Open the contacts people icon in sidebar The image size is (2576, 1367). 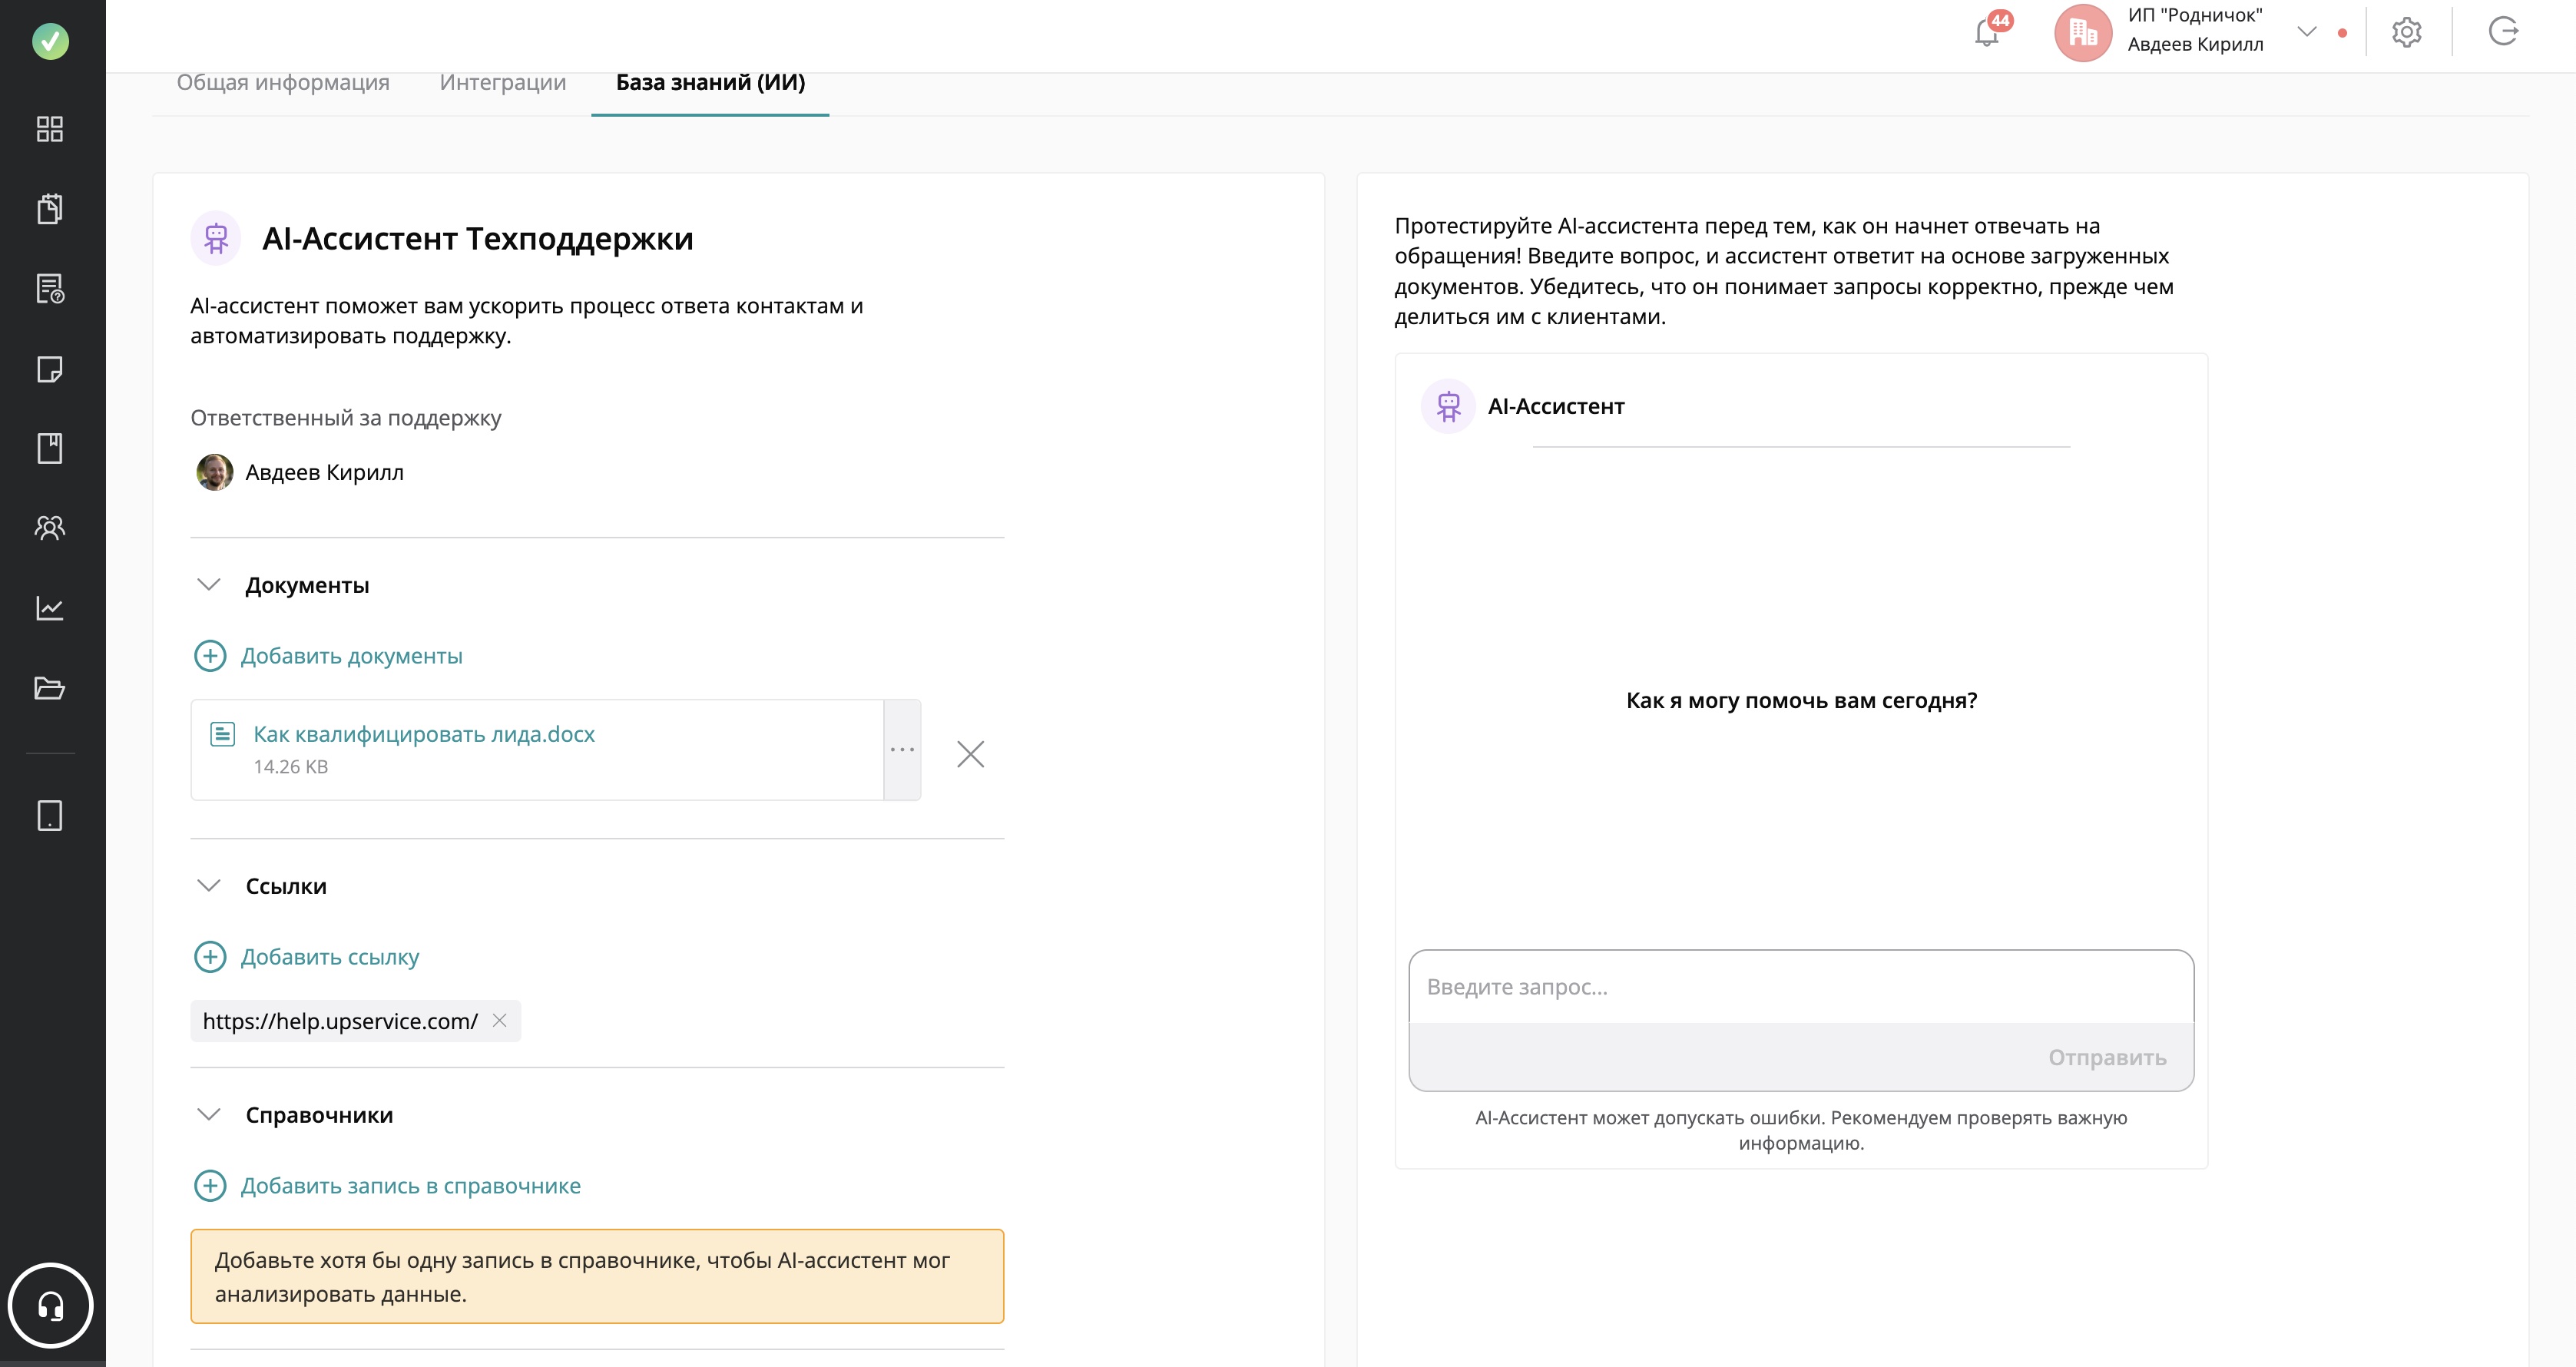click(x=50, y=528)
